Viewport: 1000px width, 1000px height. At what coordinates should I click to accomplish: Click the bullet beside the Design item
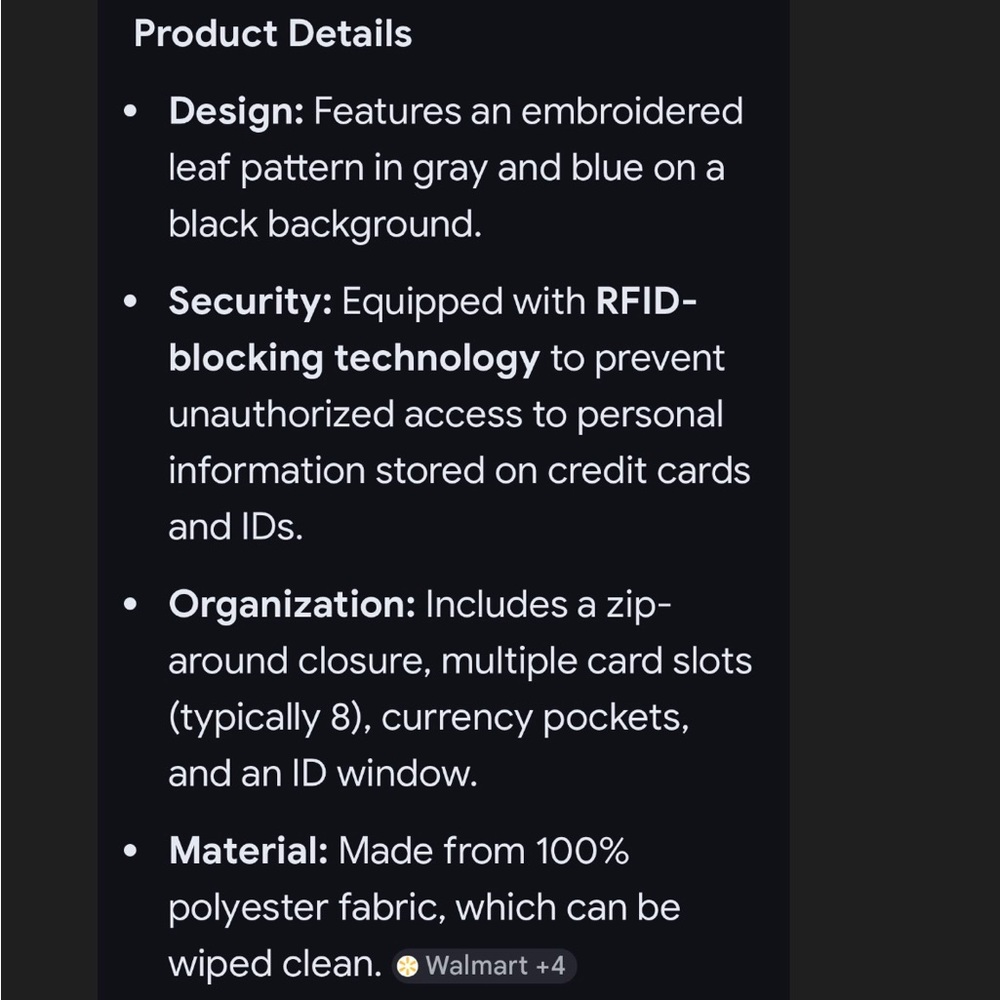(130, 112)
